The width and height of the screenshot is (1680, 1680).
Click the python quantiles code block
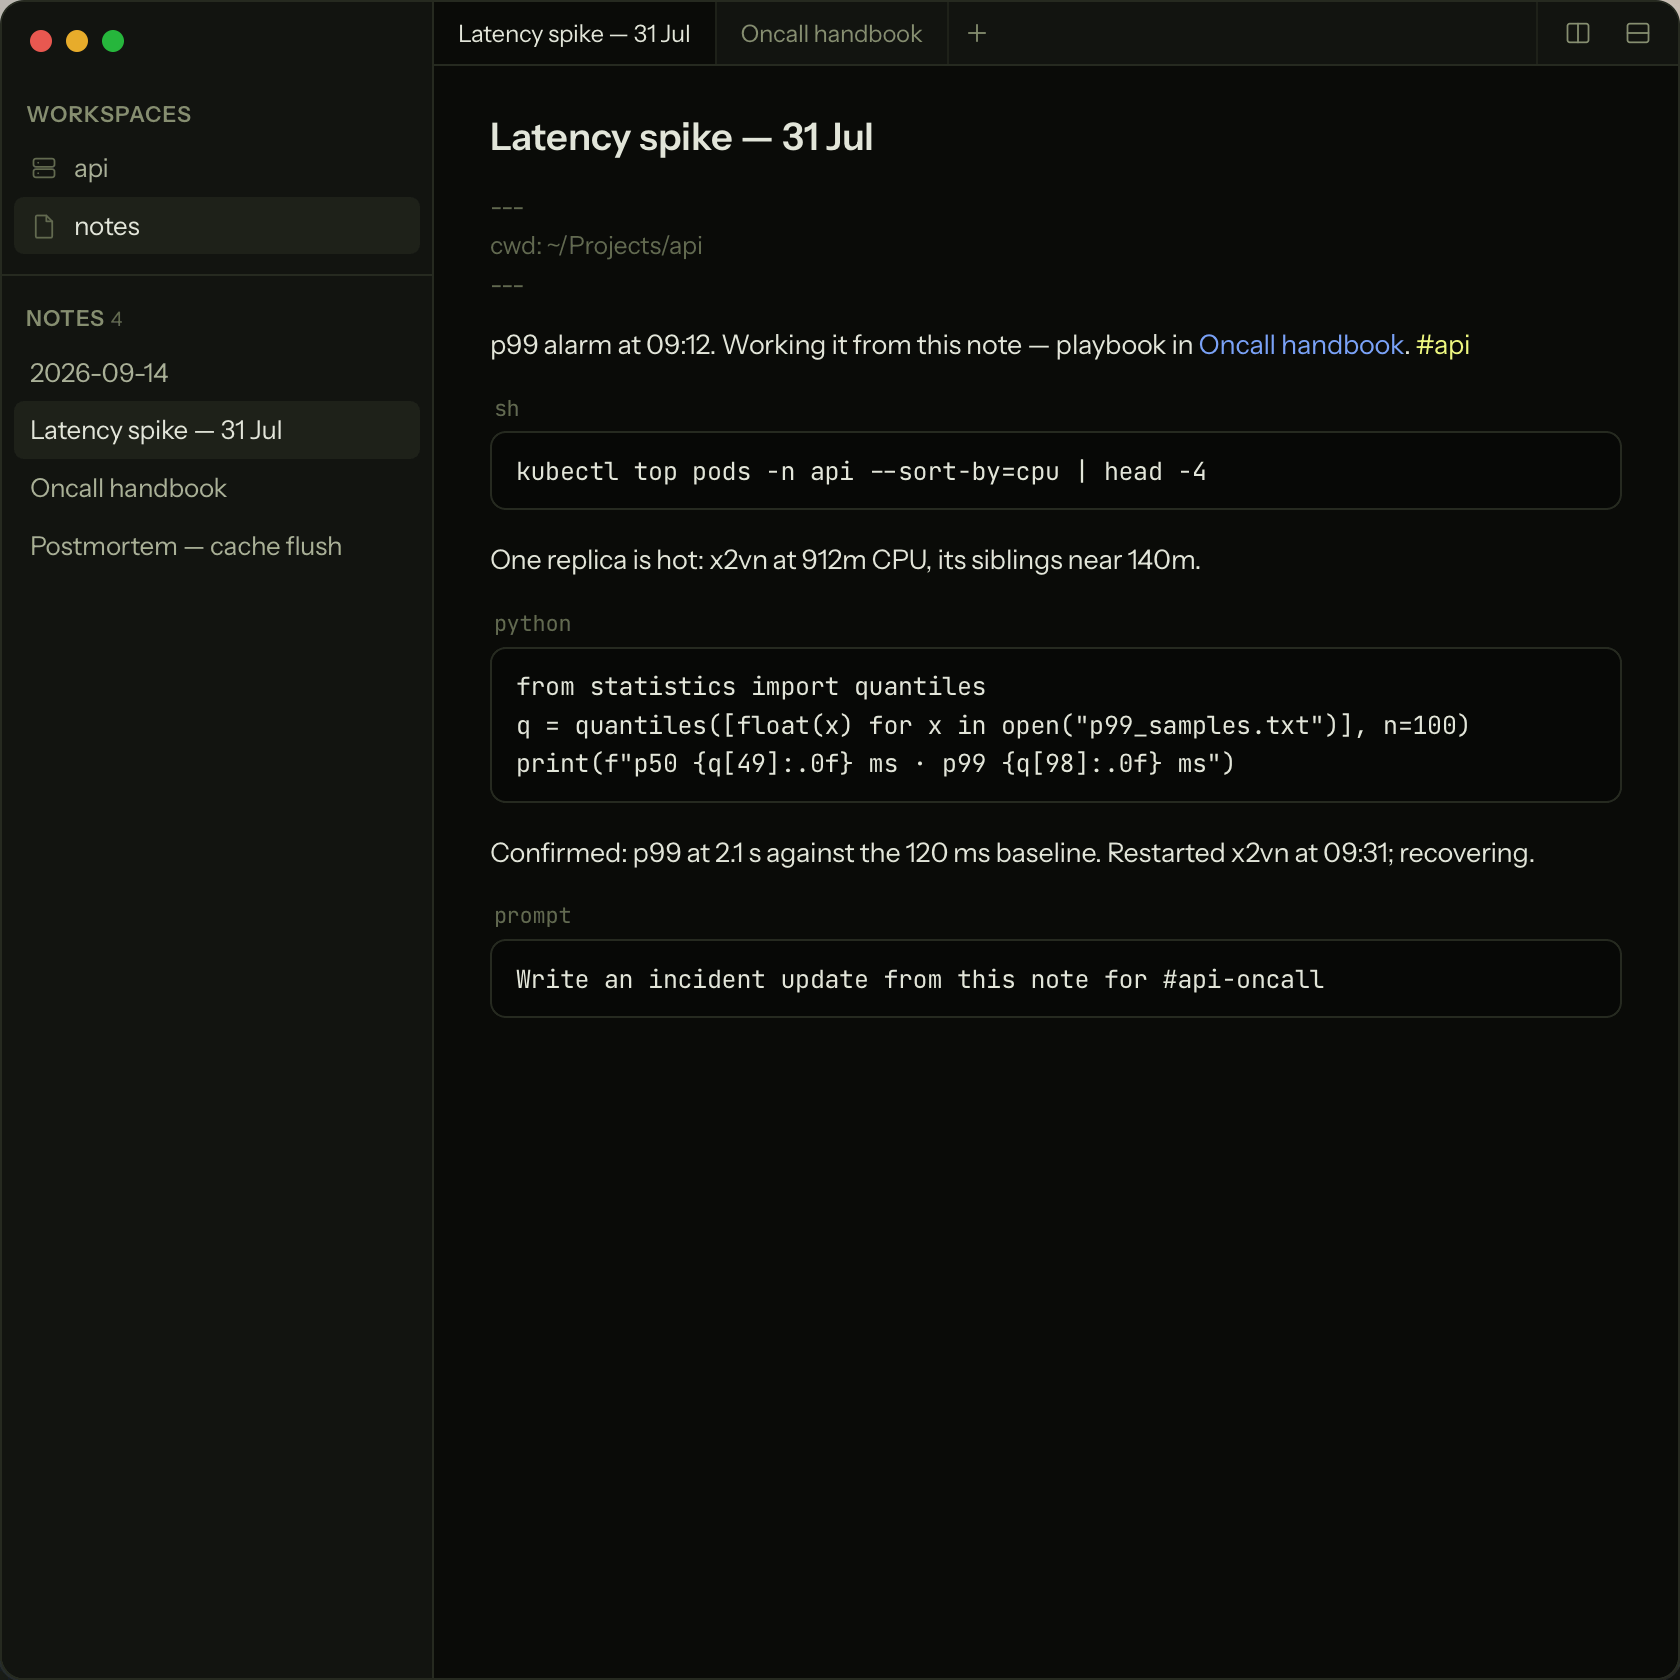click(x=1055, y=725)
